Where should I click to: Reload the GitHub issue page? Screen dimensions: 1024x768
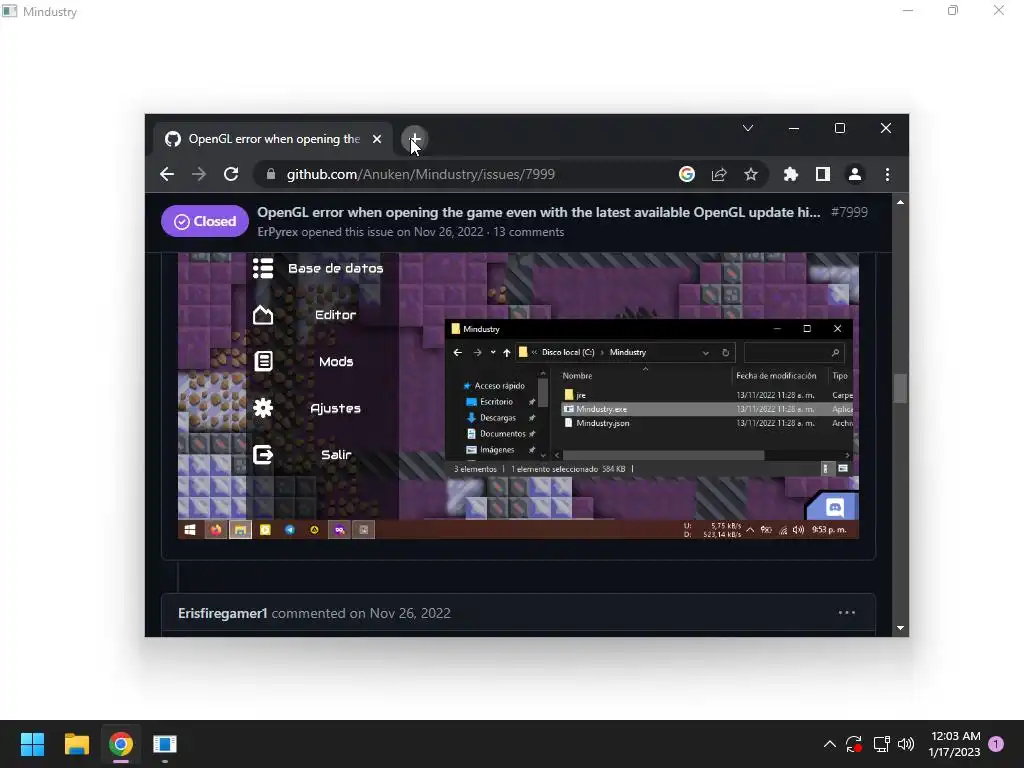pos(231,174)
